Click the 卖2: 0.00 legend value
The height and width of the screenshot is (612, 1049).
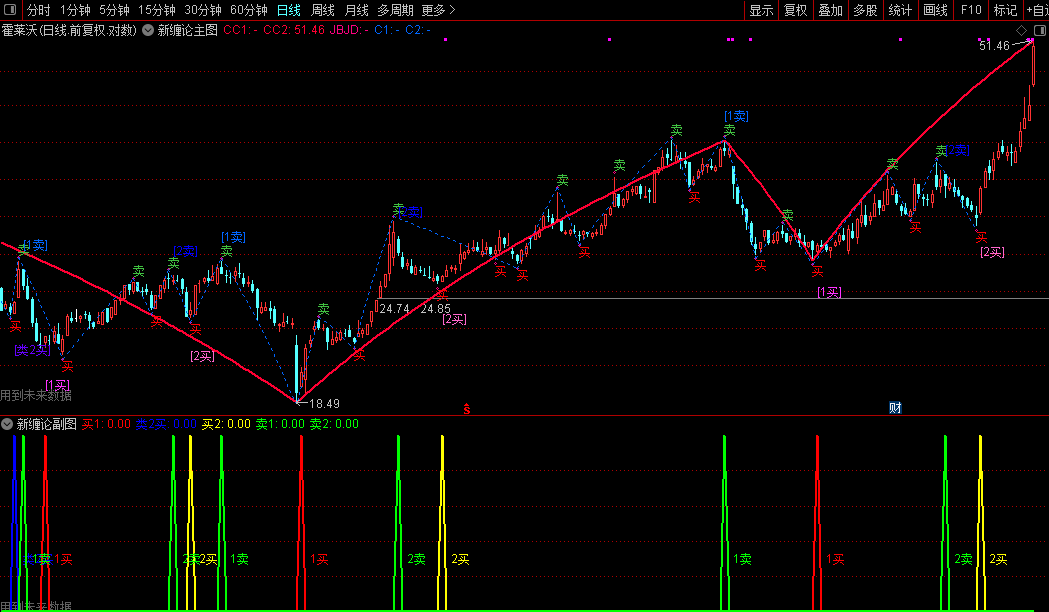pyautogui.click(x=334, y=424)
